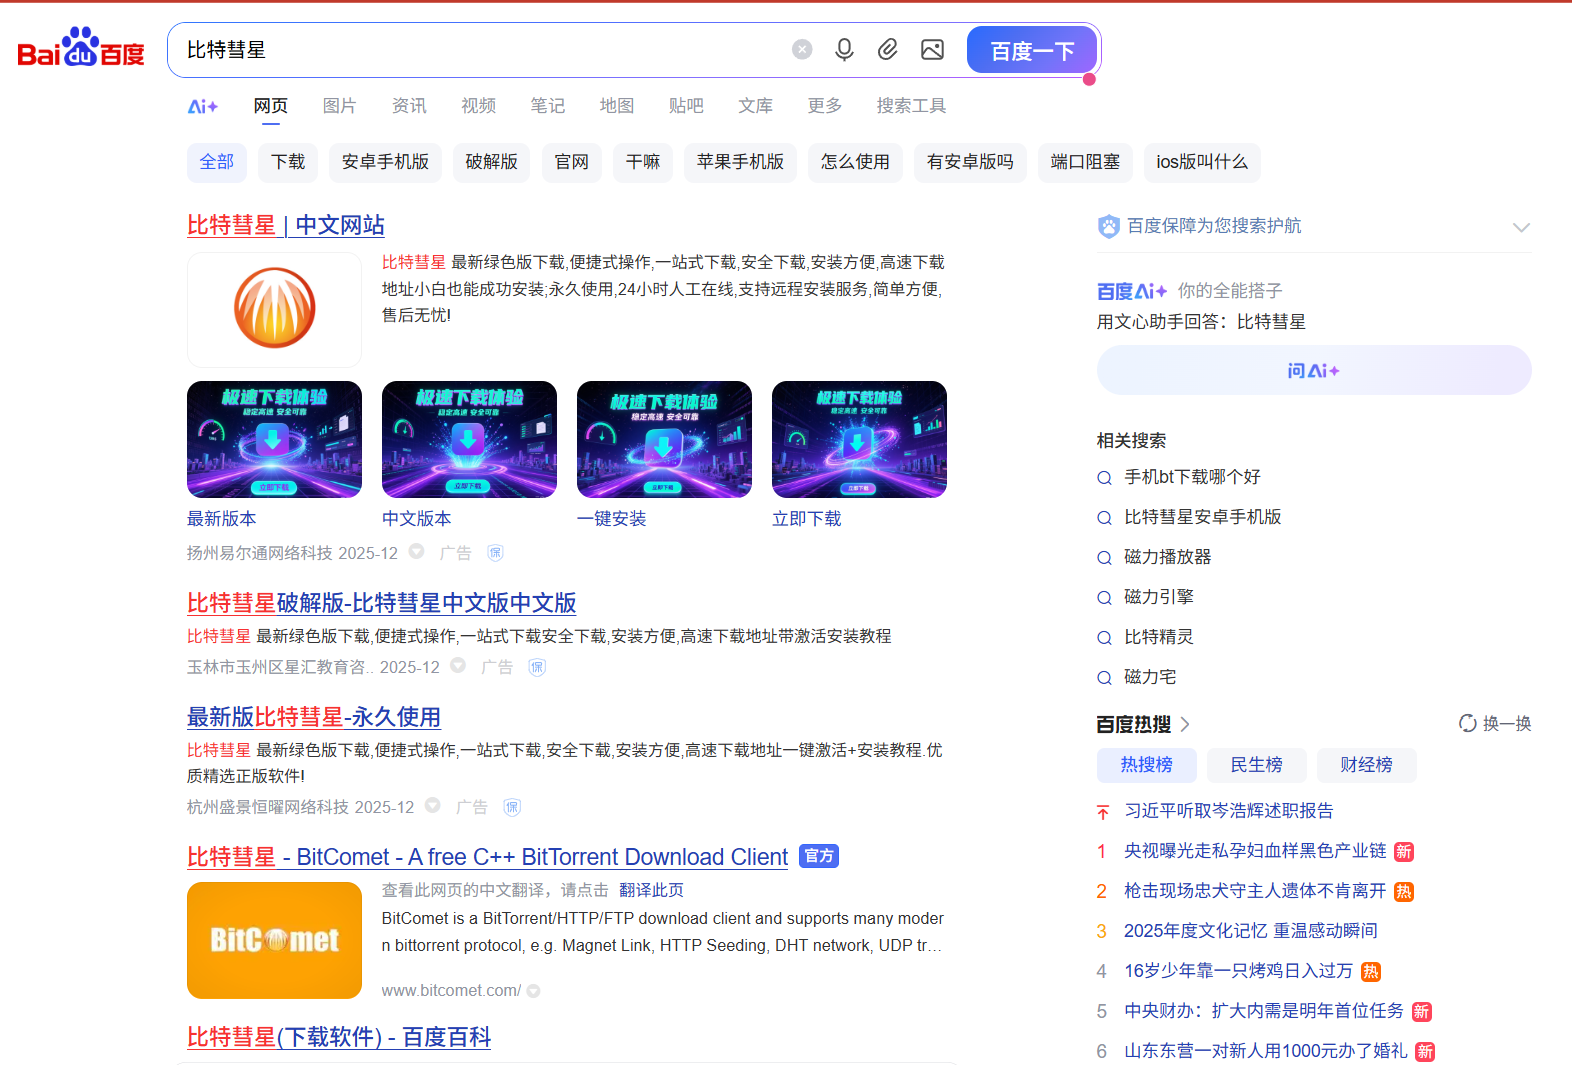
Task: Select the 安卓手机版 filter chip
Action: (x=385, y=162)
